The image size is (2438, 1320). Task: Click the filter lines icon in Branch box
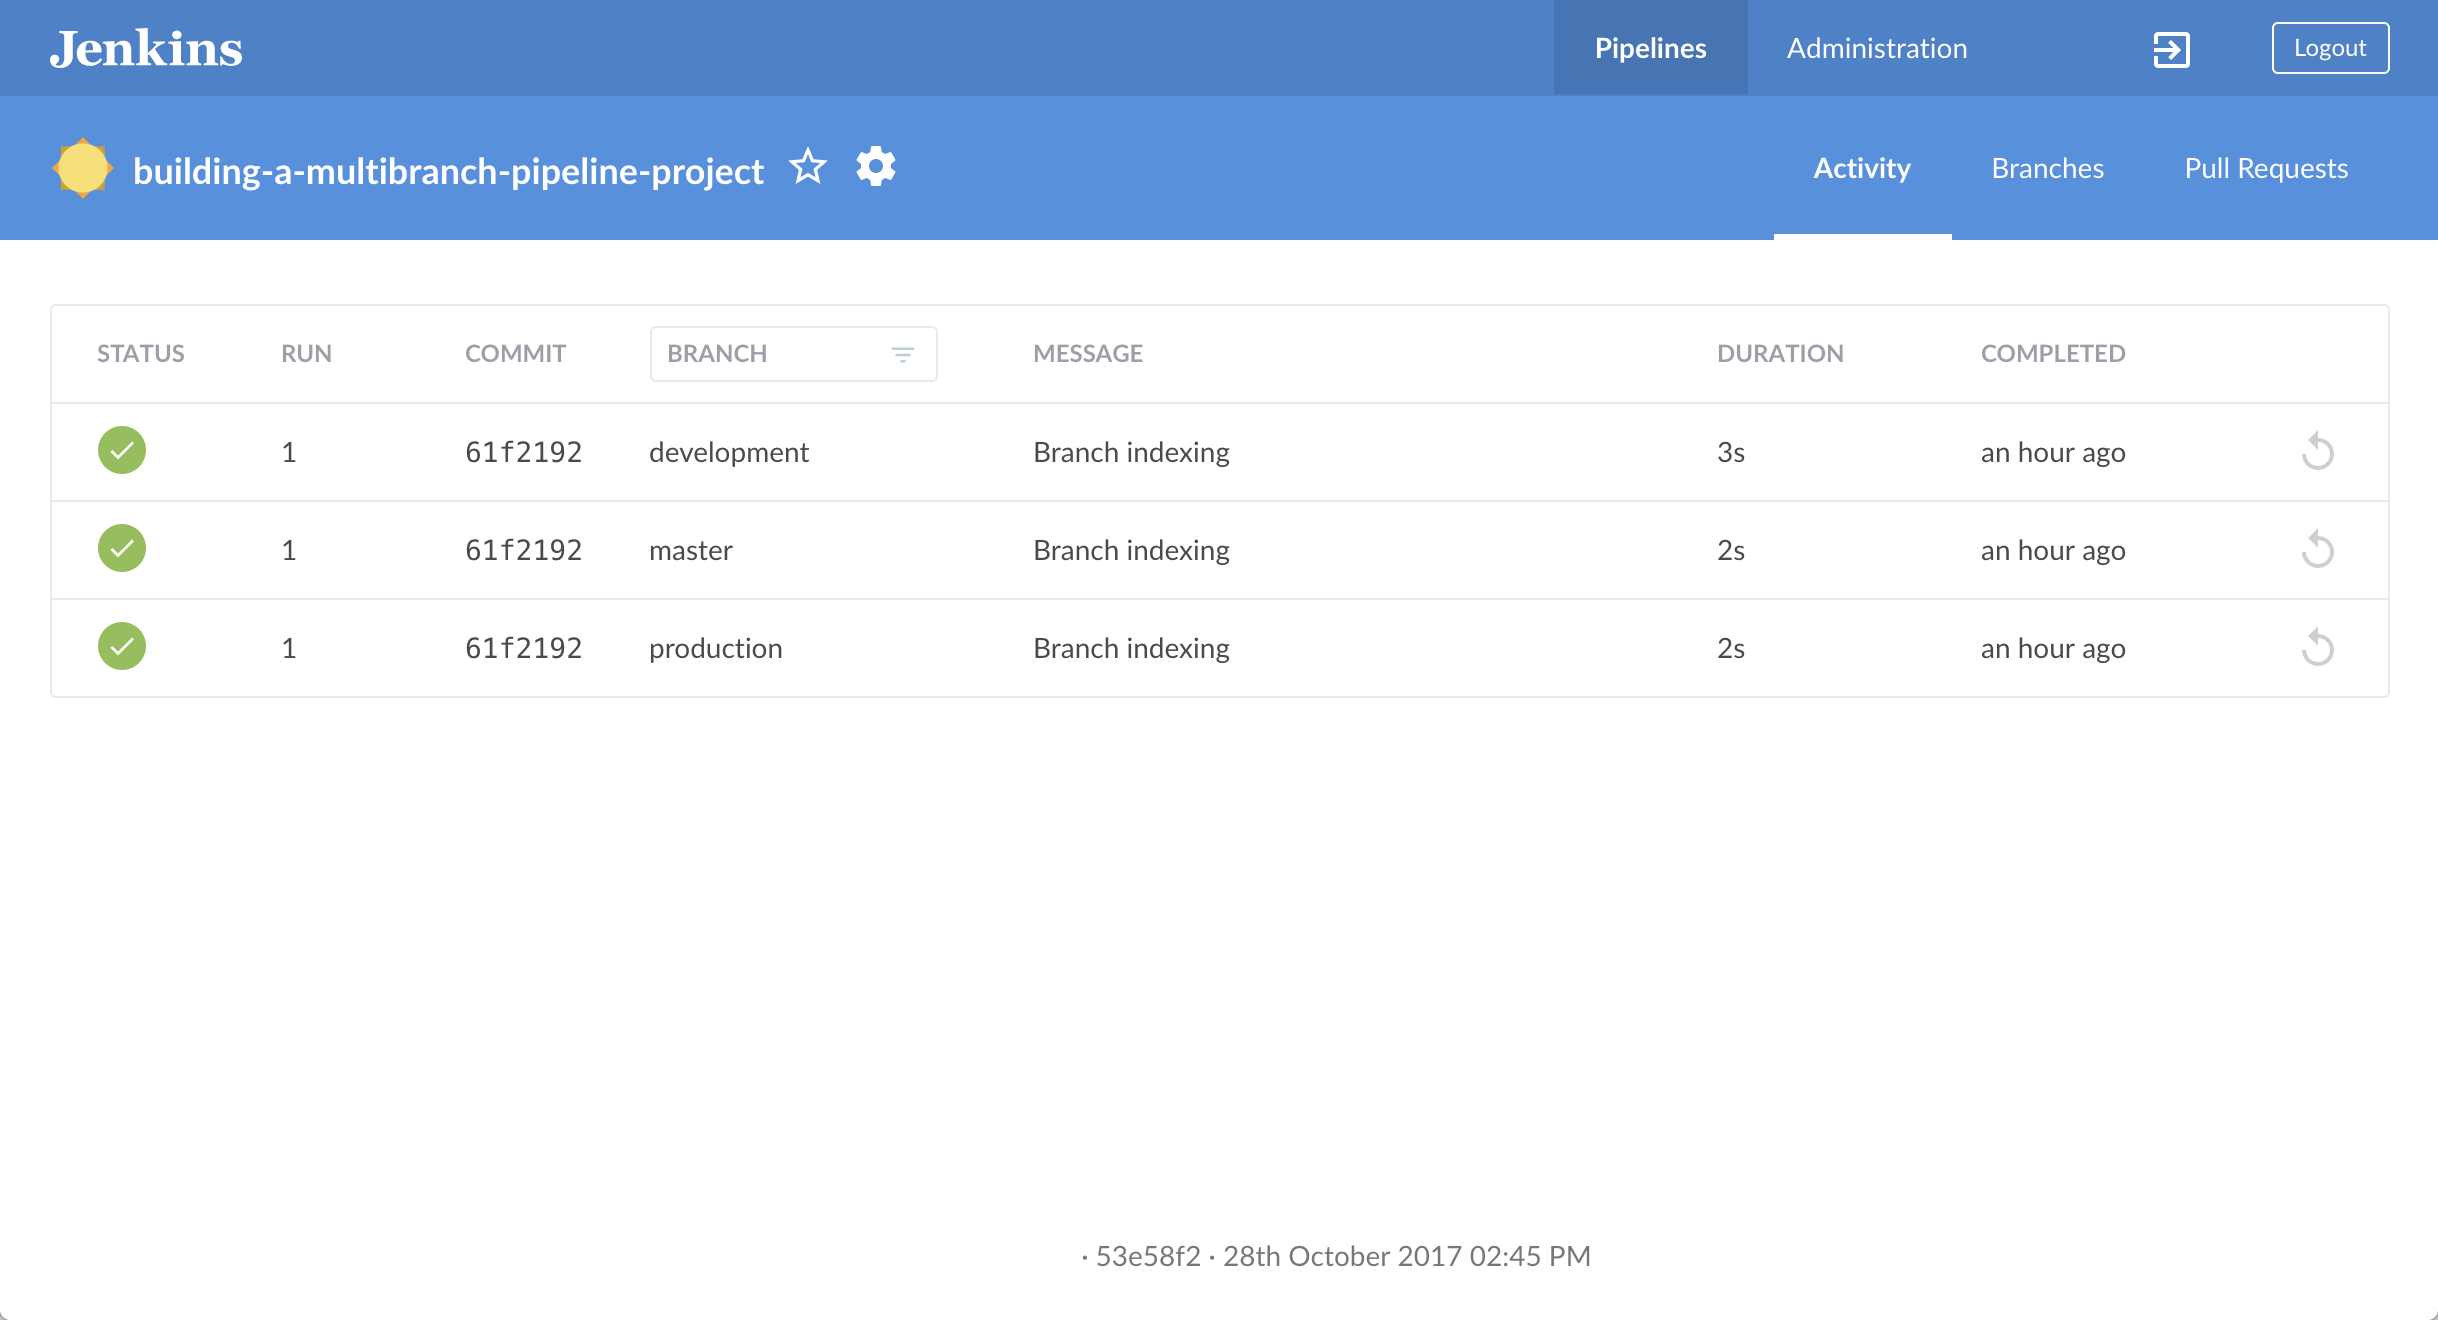(x=902, y=354)
